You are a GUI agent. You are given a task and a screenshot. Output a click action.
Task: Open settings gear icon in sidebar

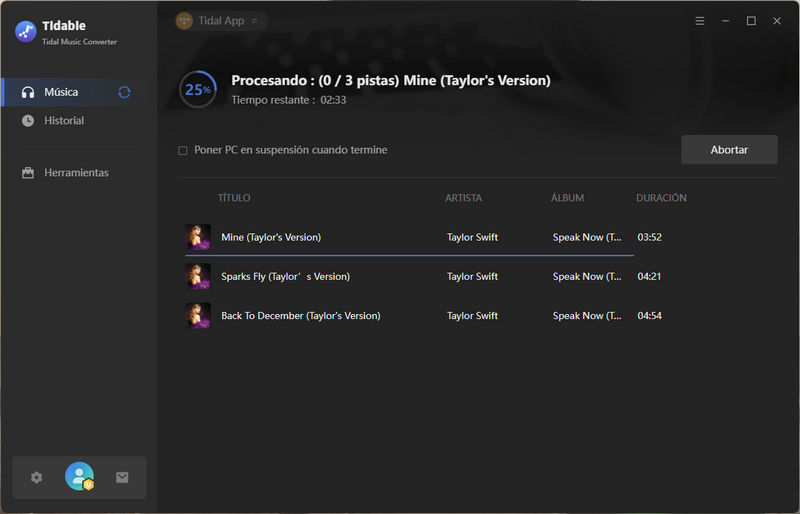coord(36,477)
